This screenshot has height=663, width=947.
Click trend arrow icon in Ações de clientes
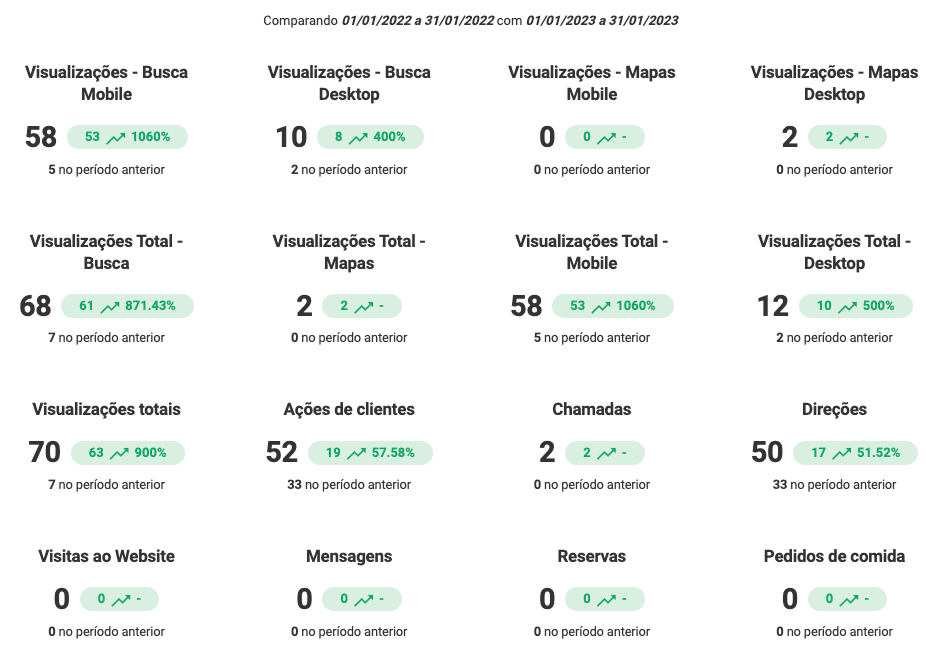coord(357,453)
